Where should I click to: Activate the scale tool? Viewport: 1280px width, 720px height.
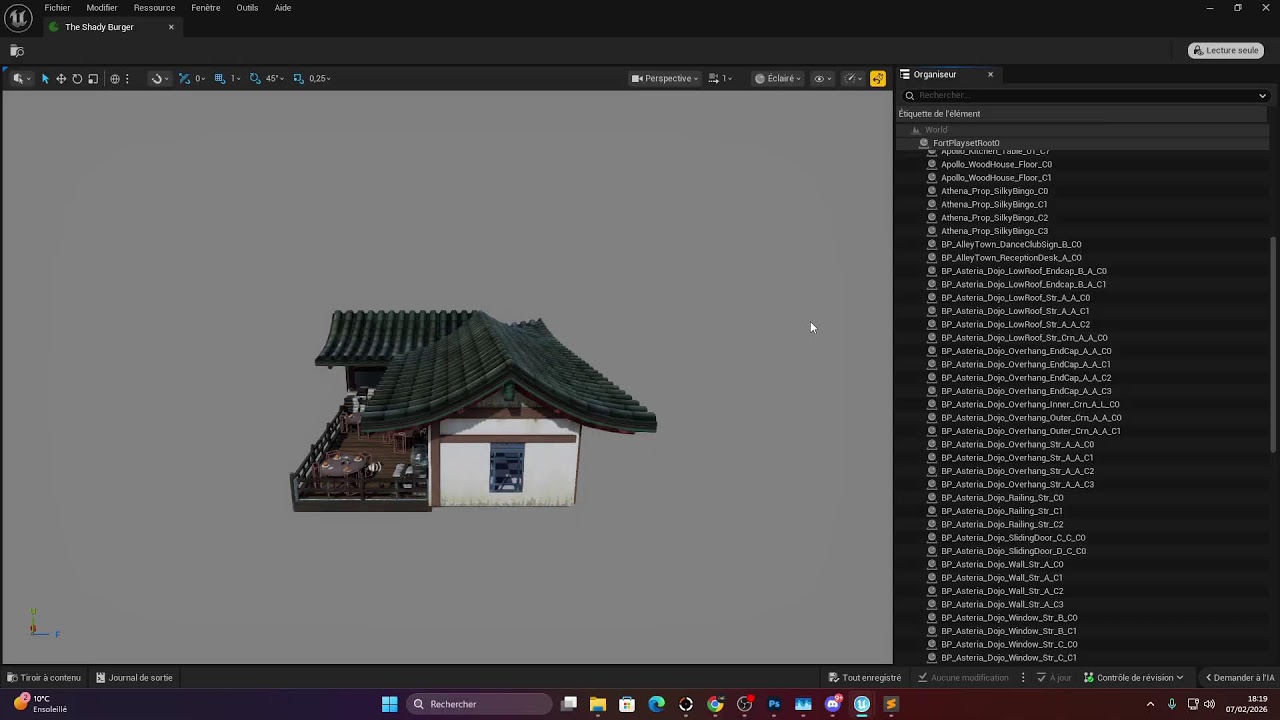pyautogui.click(x=93, y=78)
